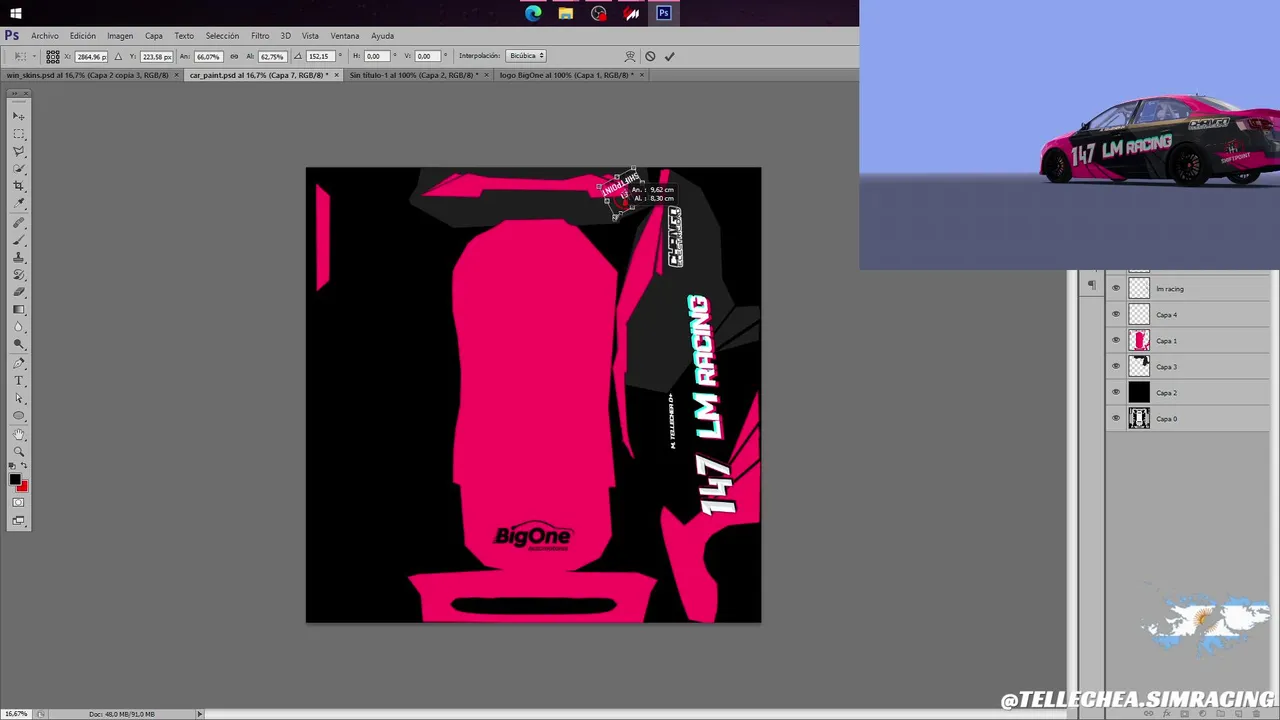Commit the transform with the checkmark
This screenshot has height=720, width=1280.
coord(669,56)
